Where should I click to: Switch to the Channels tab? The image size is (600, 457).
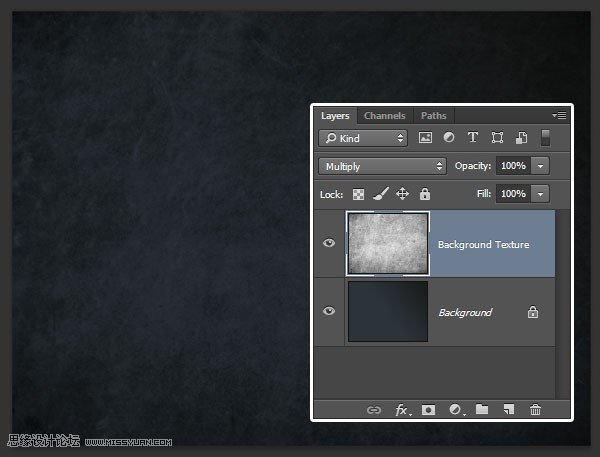tap(384, 116)
